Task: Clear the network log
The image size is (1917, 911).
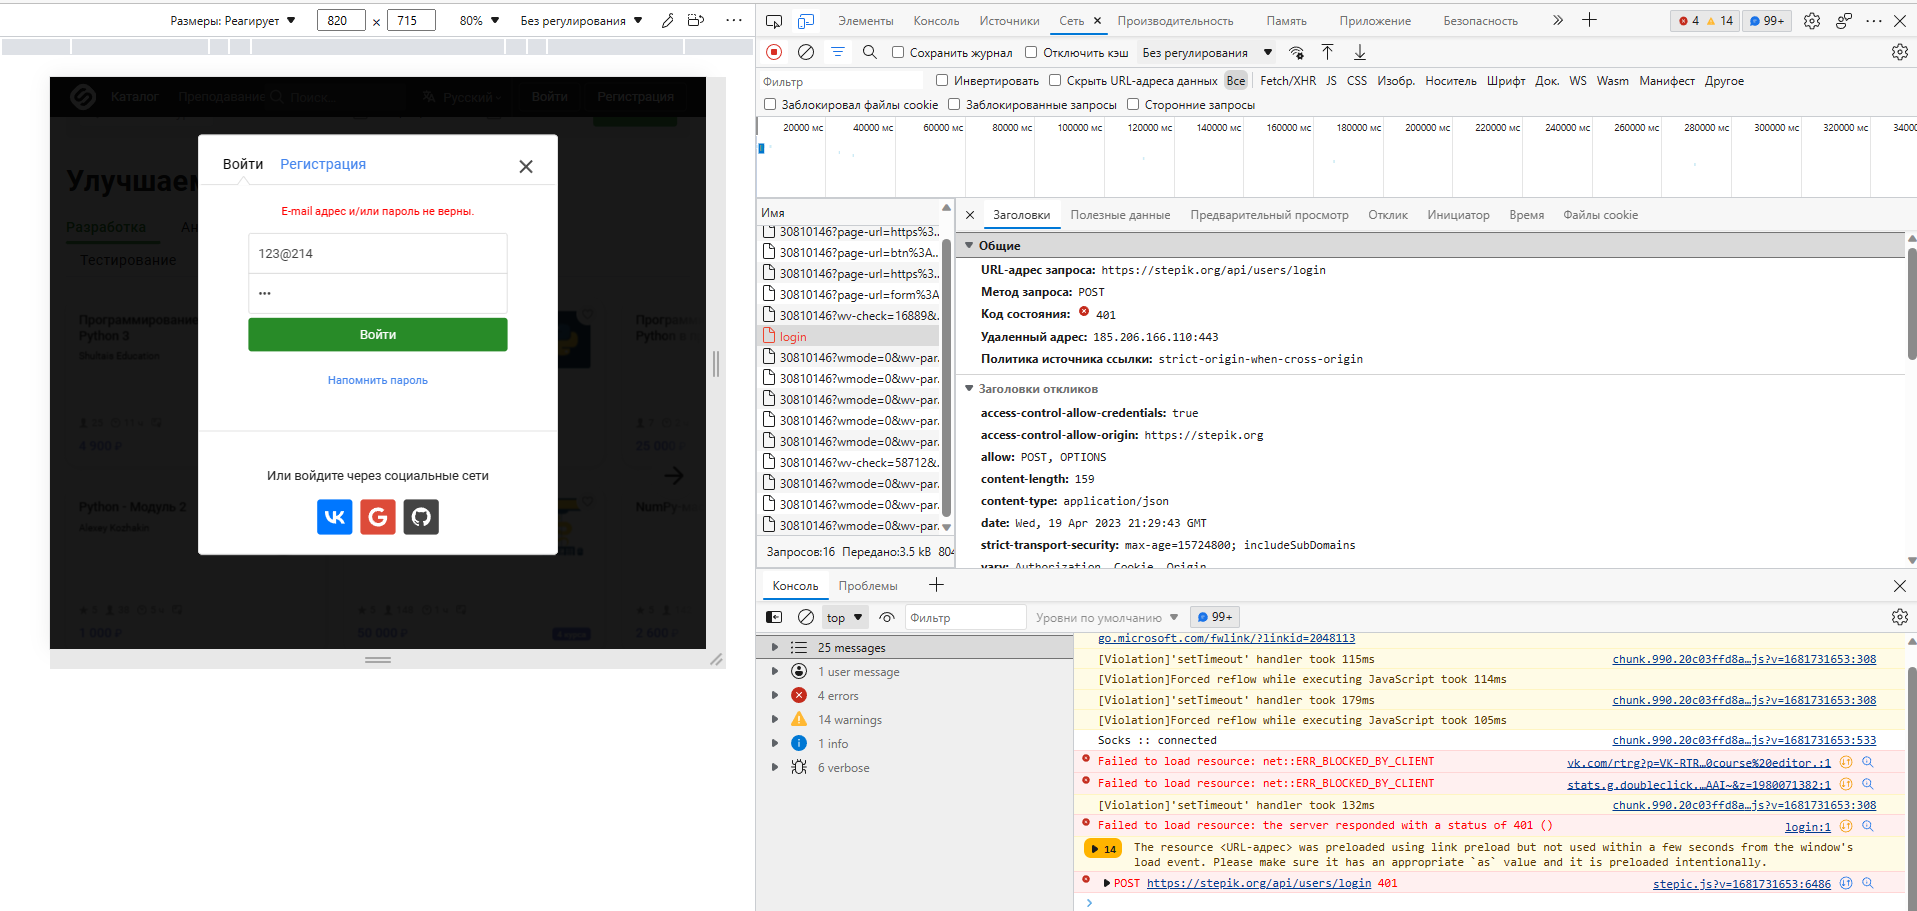Action: point(806,52)
